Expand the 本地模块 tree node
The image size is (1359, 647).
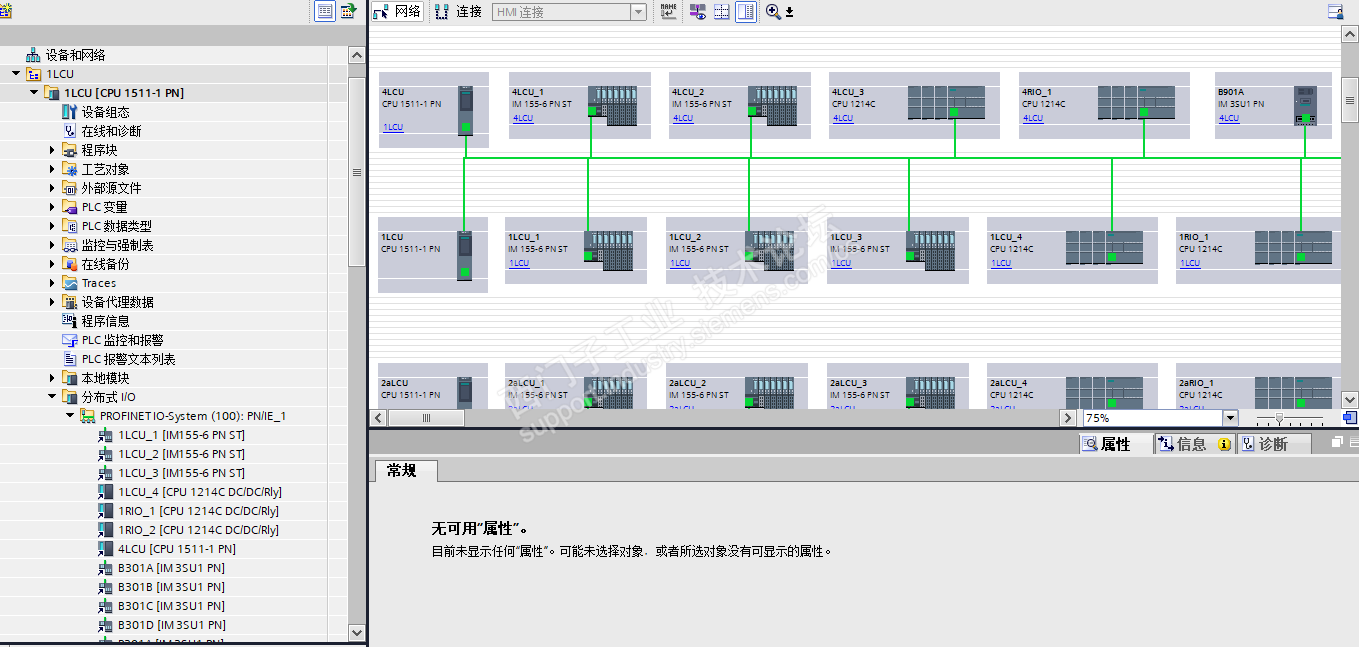coord(53,378)
